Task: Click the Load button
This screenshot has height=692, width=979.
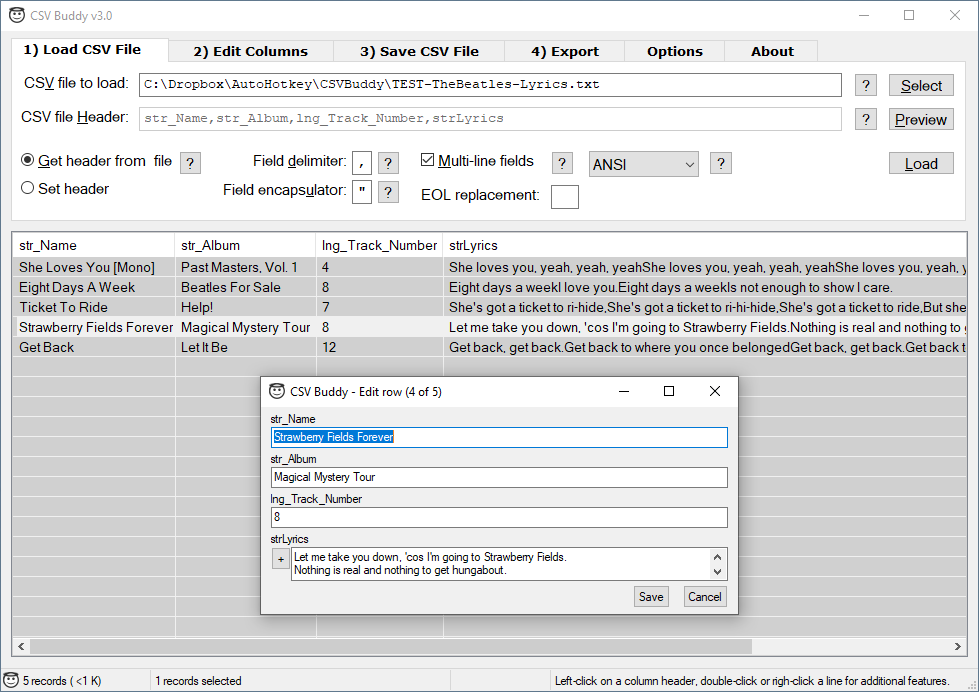Action: (921, 164)
